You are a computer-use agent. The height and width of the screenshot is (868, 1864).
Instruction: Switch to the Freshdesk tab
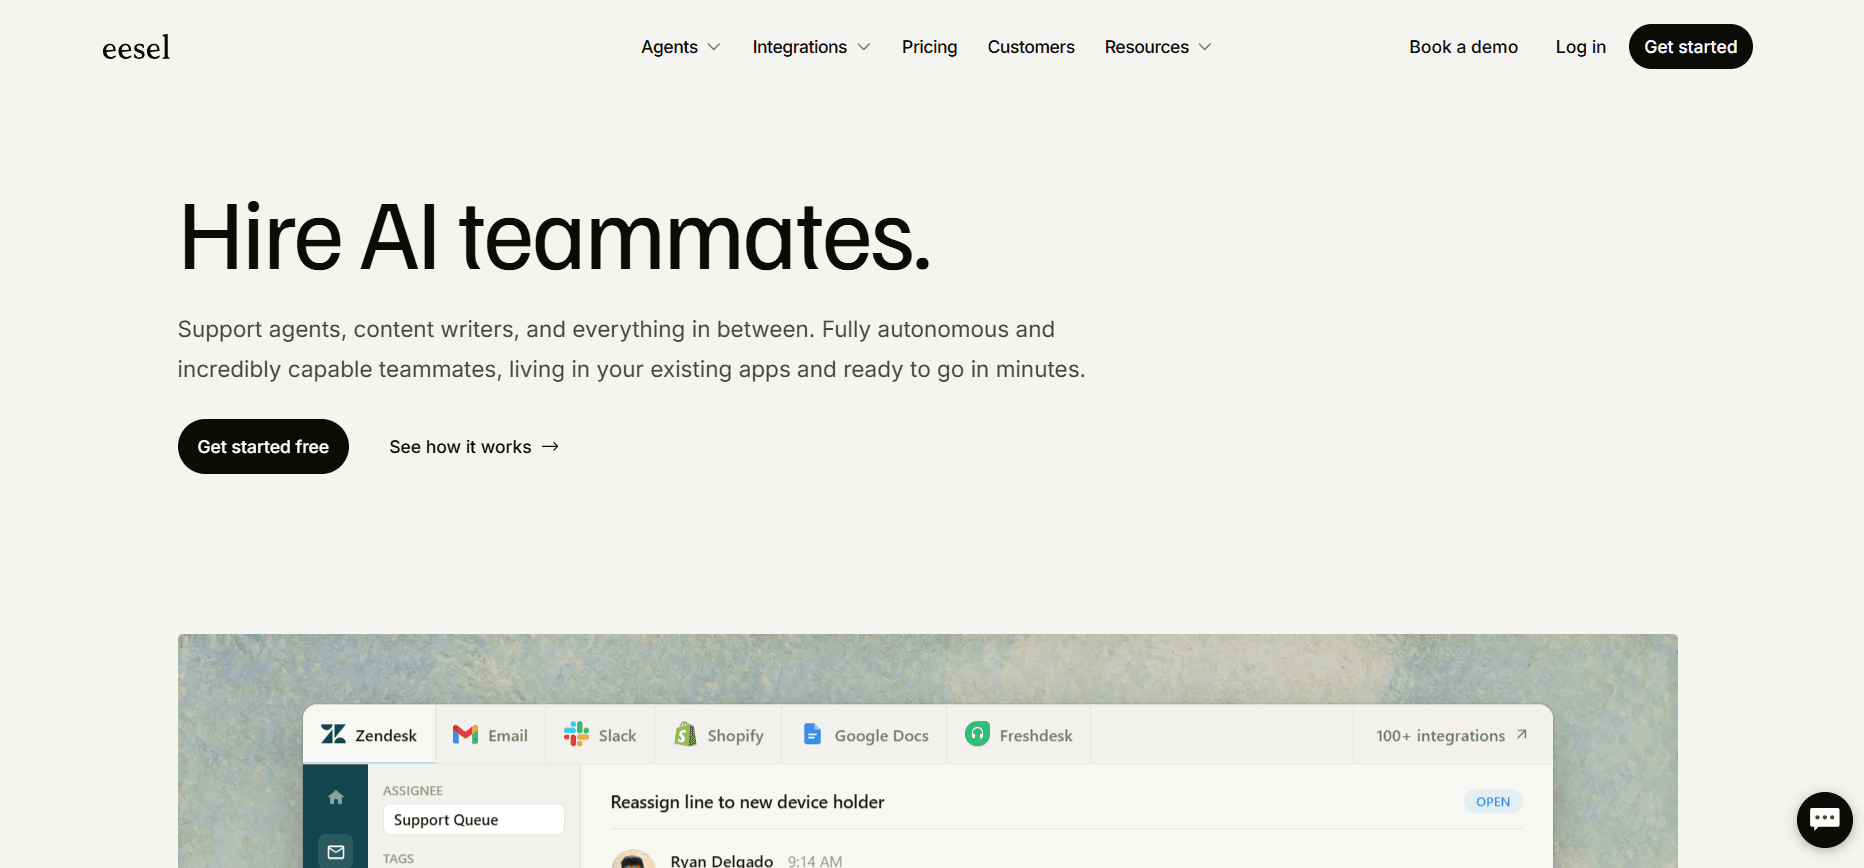point(1018,735)
